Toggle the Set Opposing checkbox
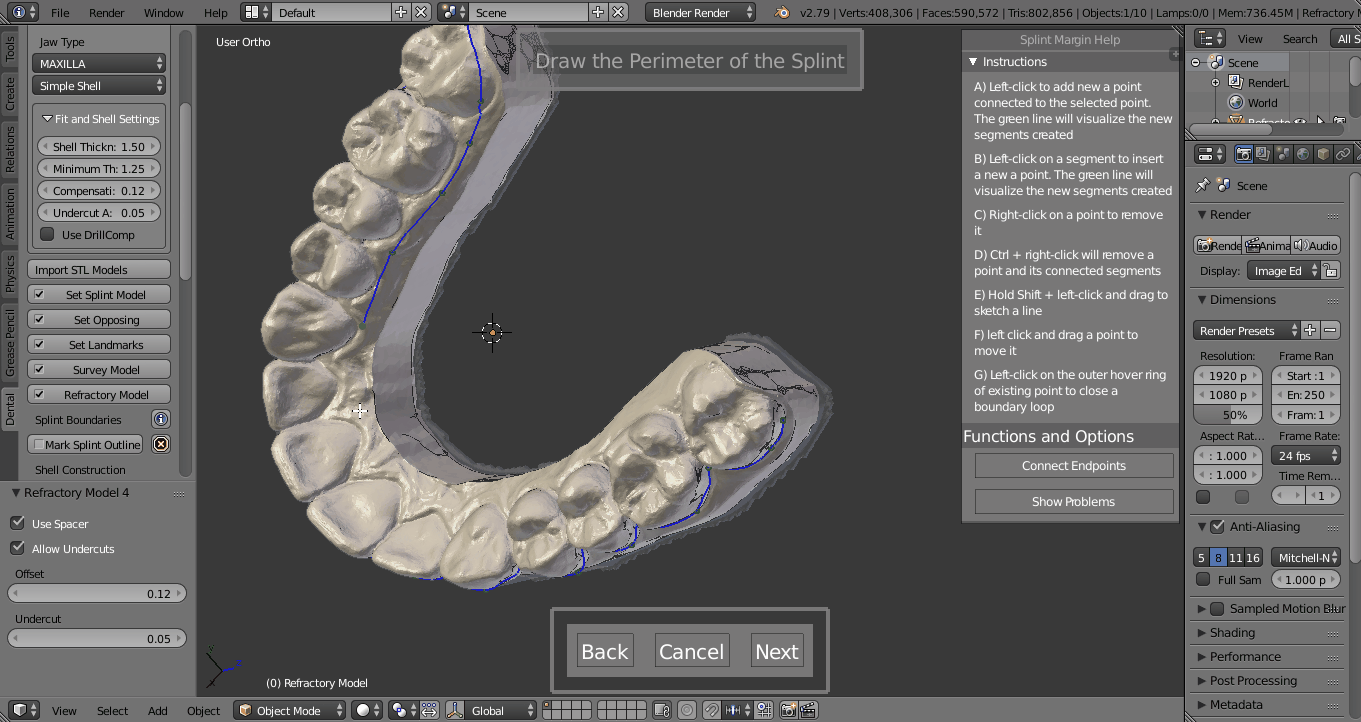This screenshot has width=1361, height=722. [39, 319]
